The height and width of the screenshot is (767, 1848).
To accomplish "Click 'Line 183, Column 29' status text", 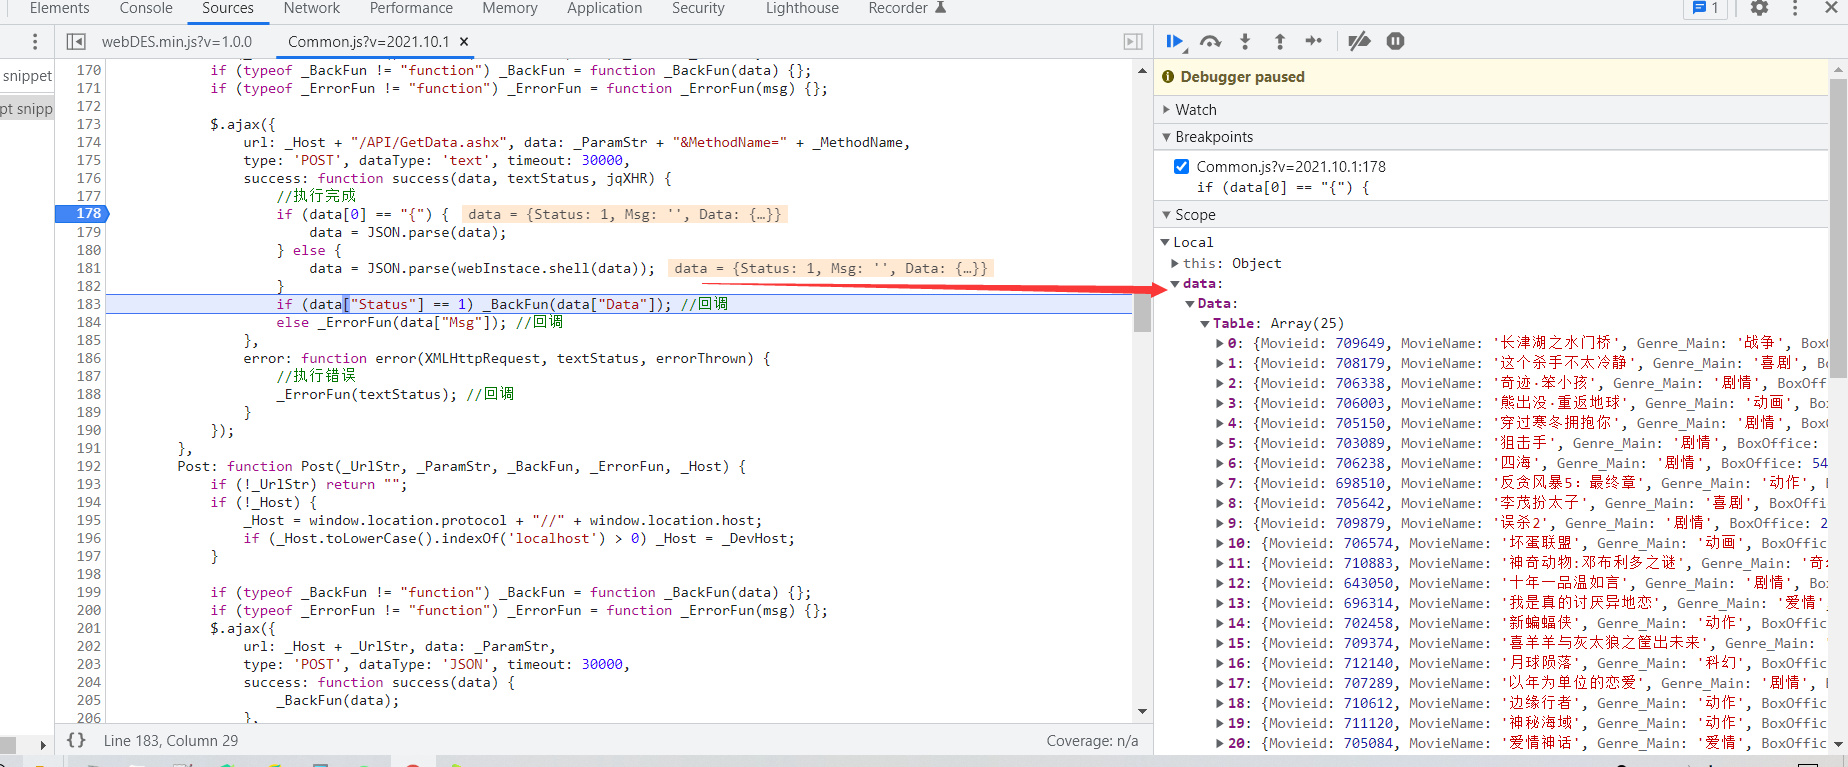I will point(171,741).
